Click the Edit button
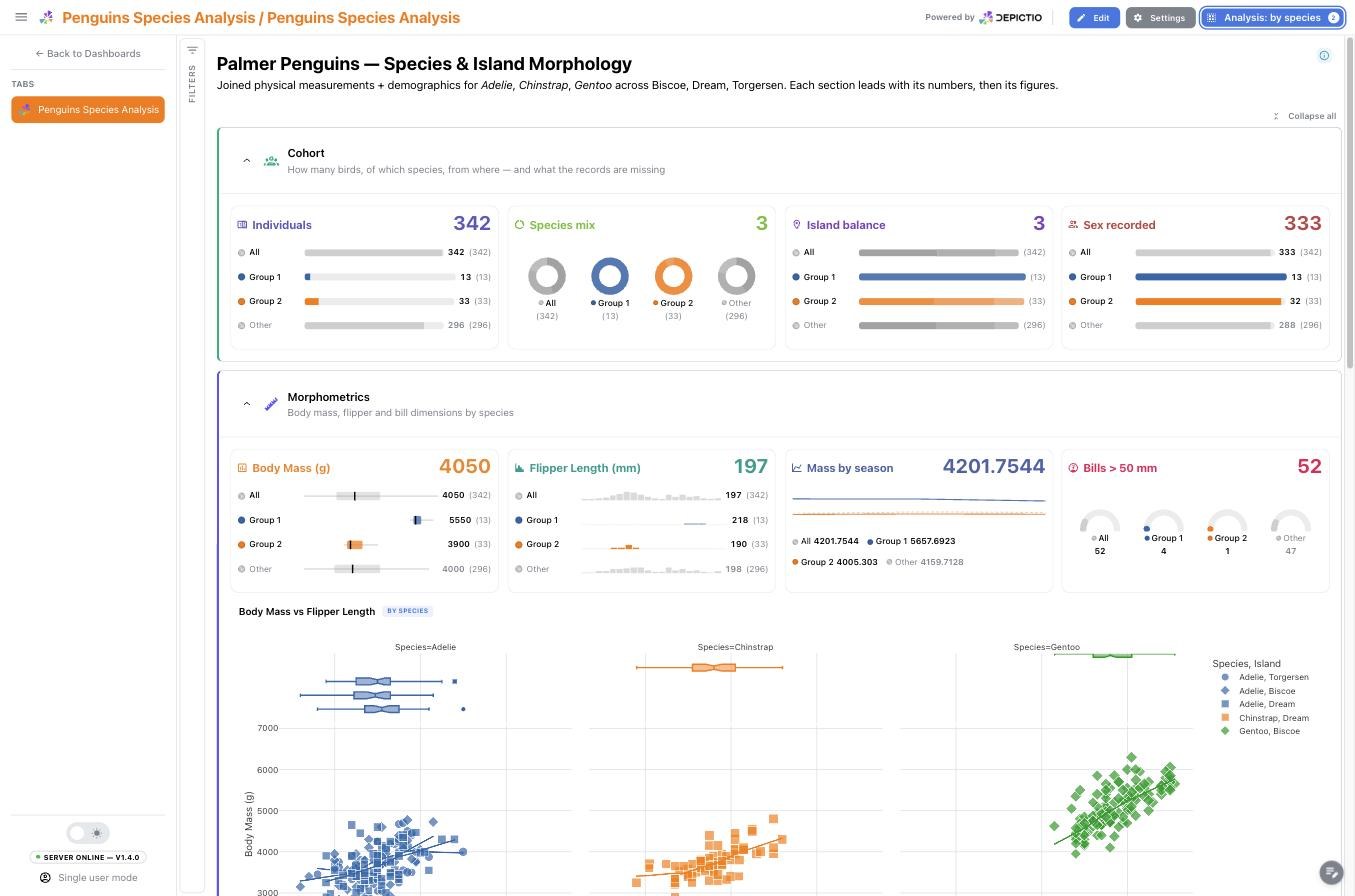 [1094, 18]
